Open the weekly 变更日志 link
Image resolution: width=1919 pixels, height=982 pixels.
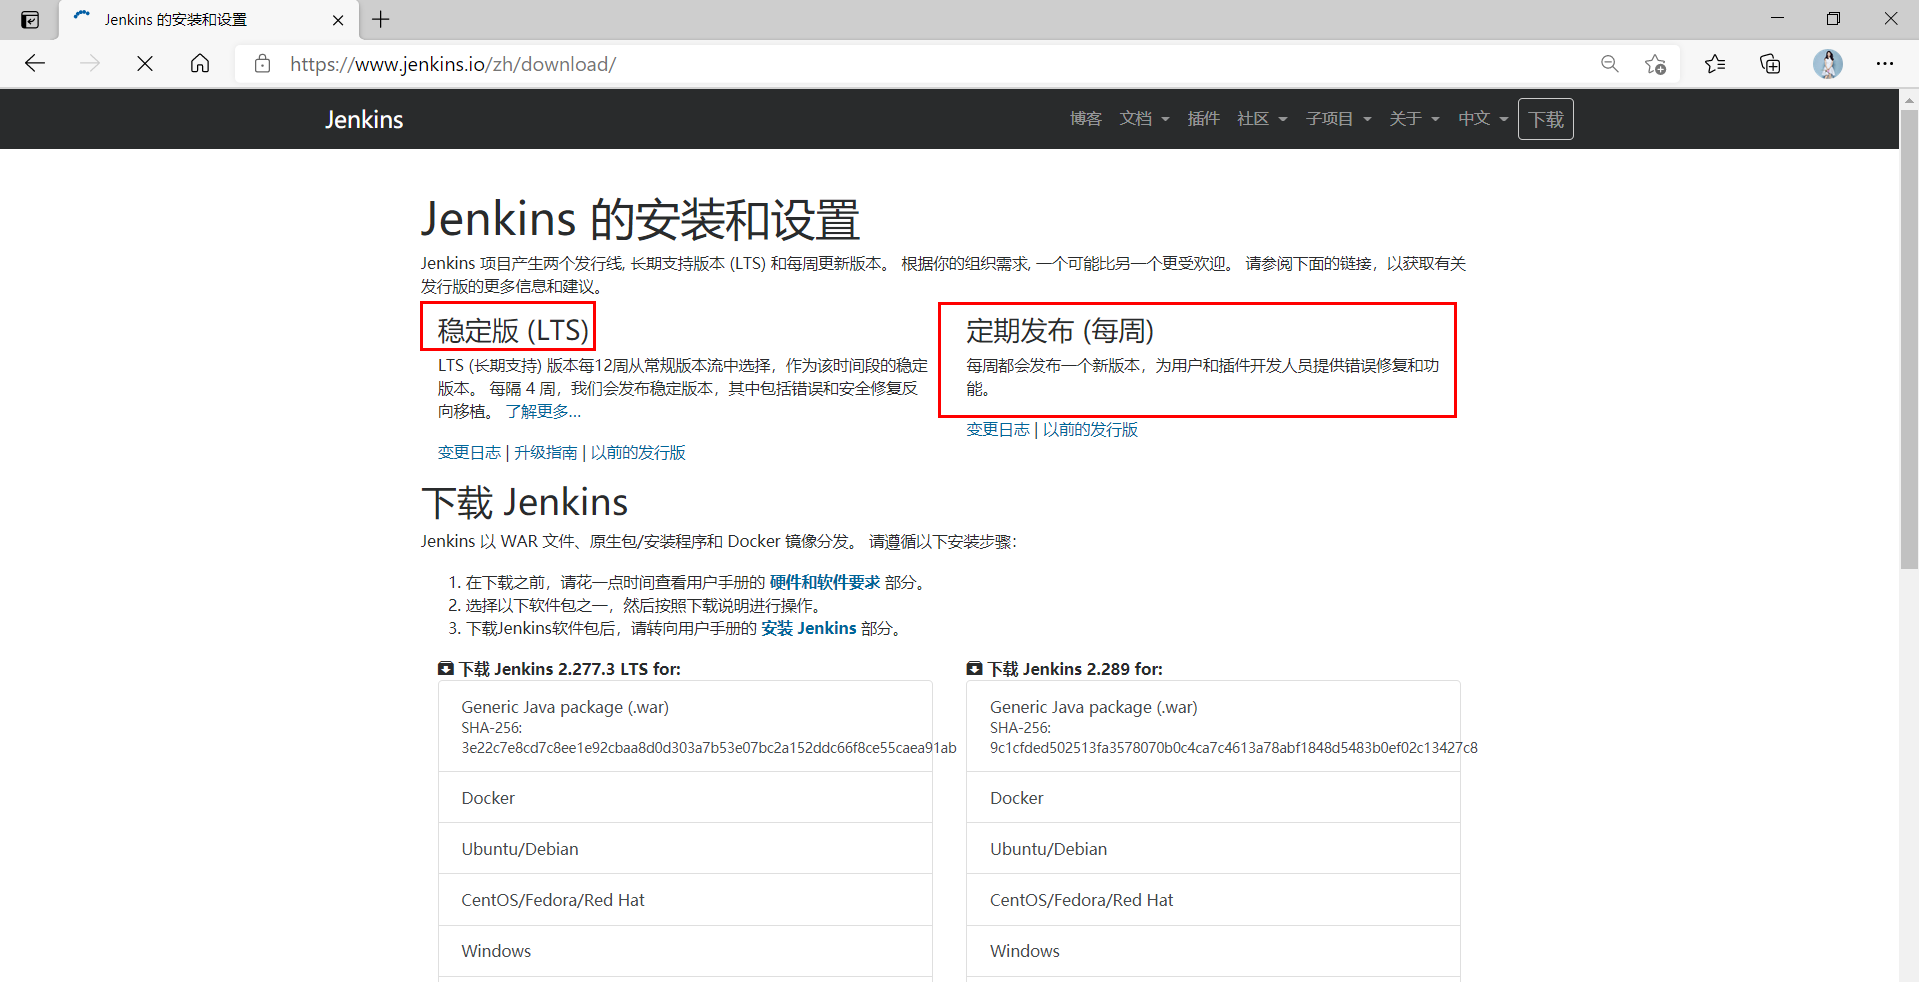pyautogui.click(x=997, y=429)
